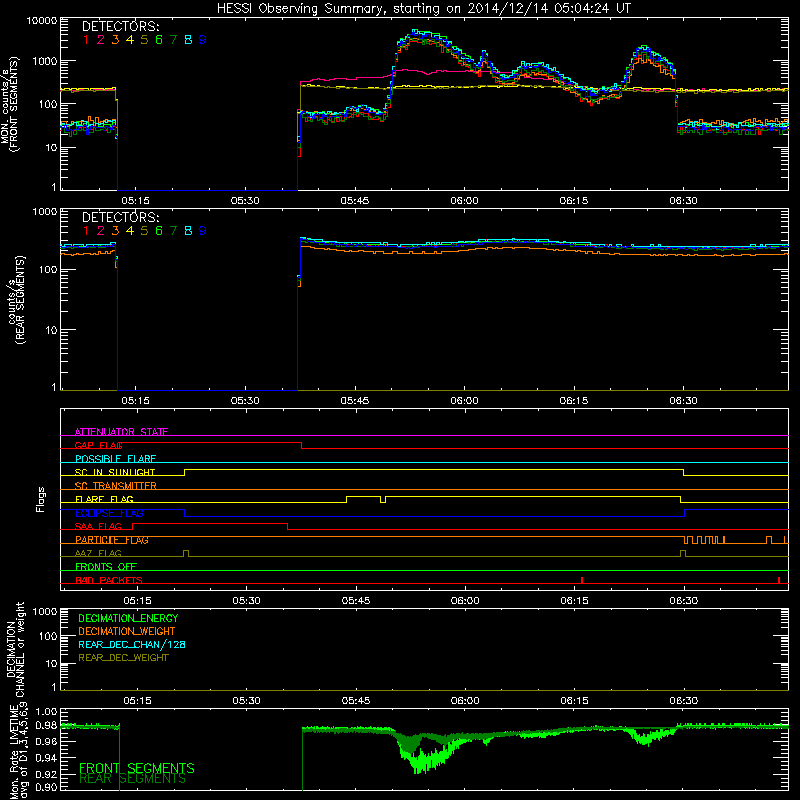Select the PARTICLE_FLAG label
800x800 pixels.
pos(112,540)
